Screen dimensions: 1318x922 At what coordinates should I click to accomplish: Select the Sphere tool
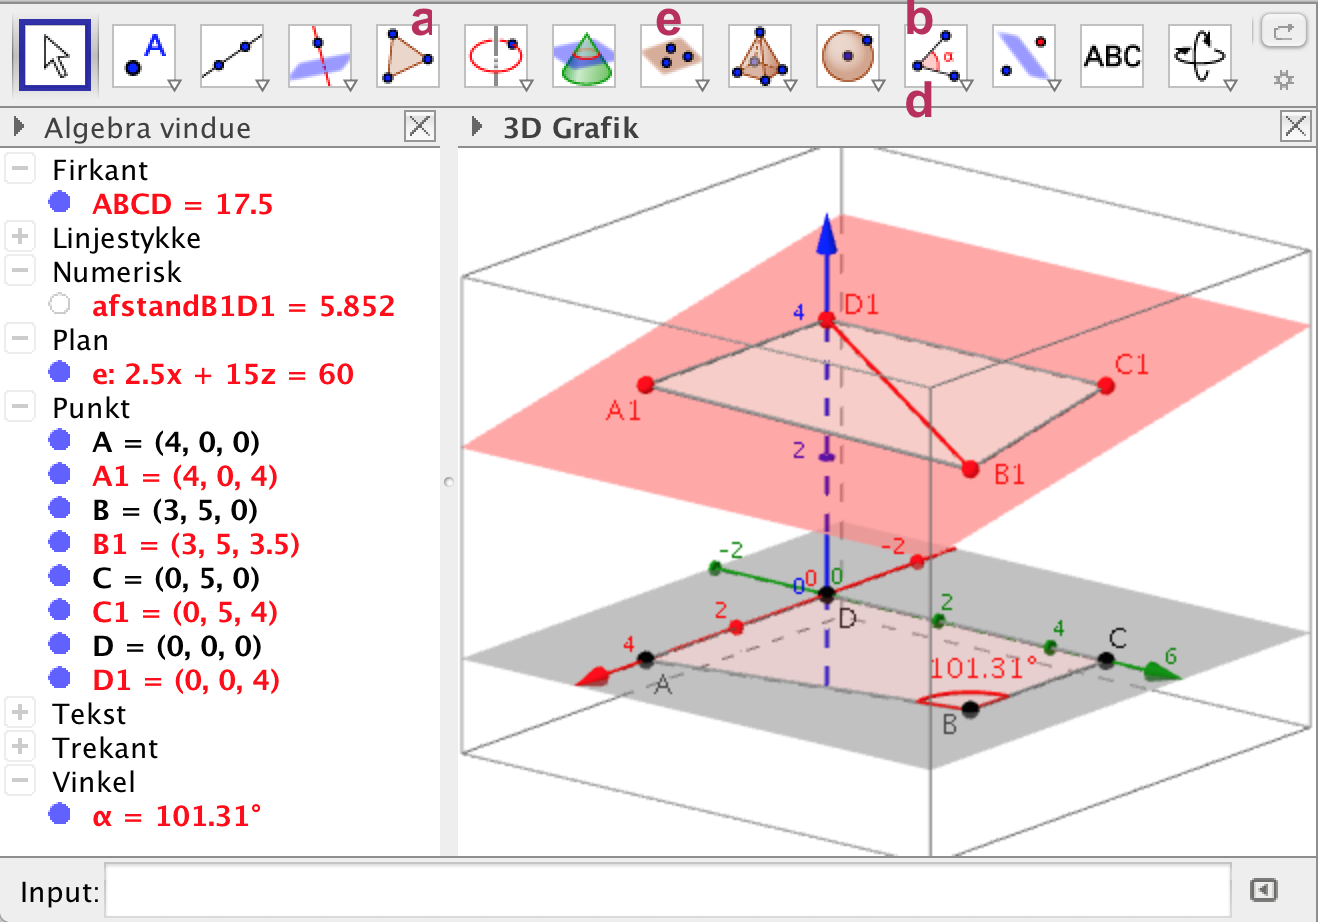[849, 56]
